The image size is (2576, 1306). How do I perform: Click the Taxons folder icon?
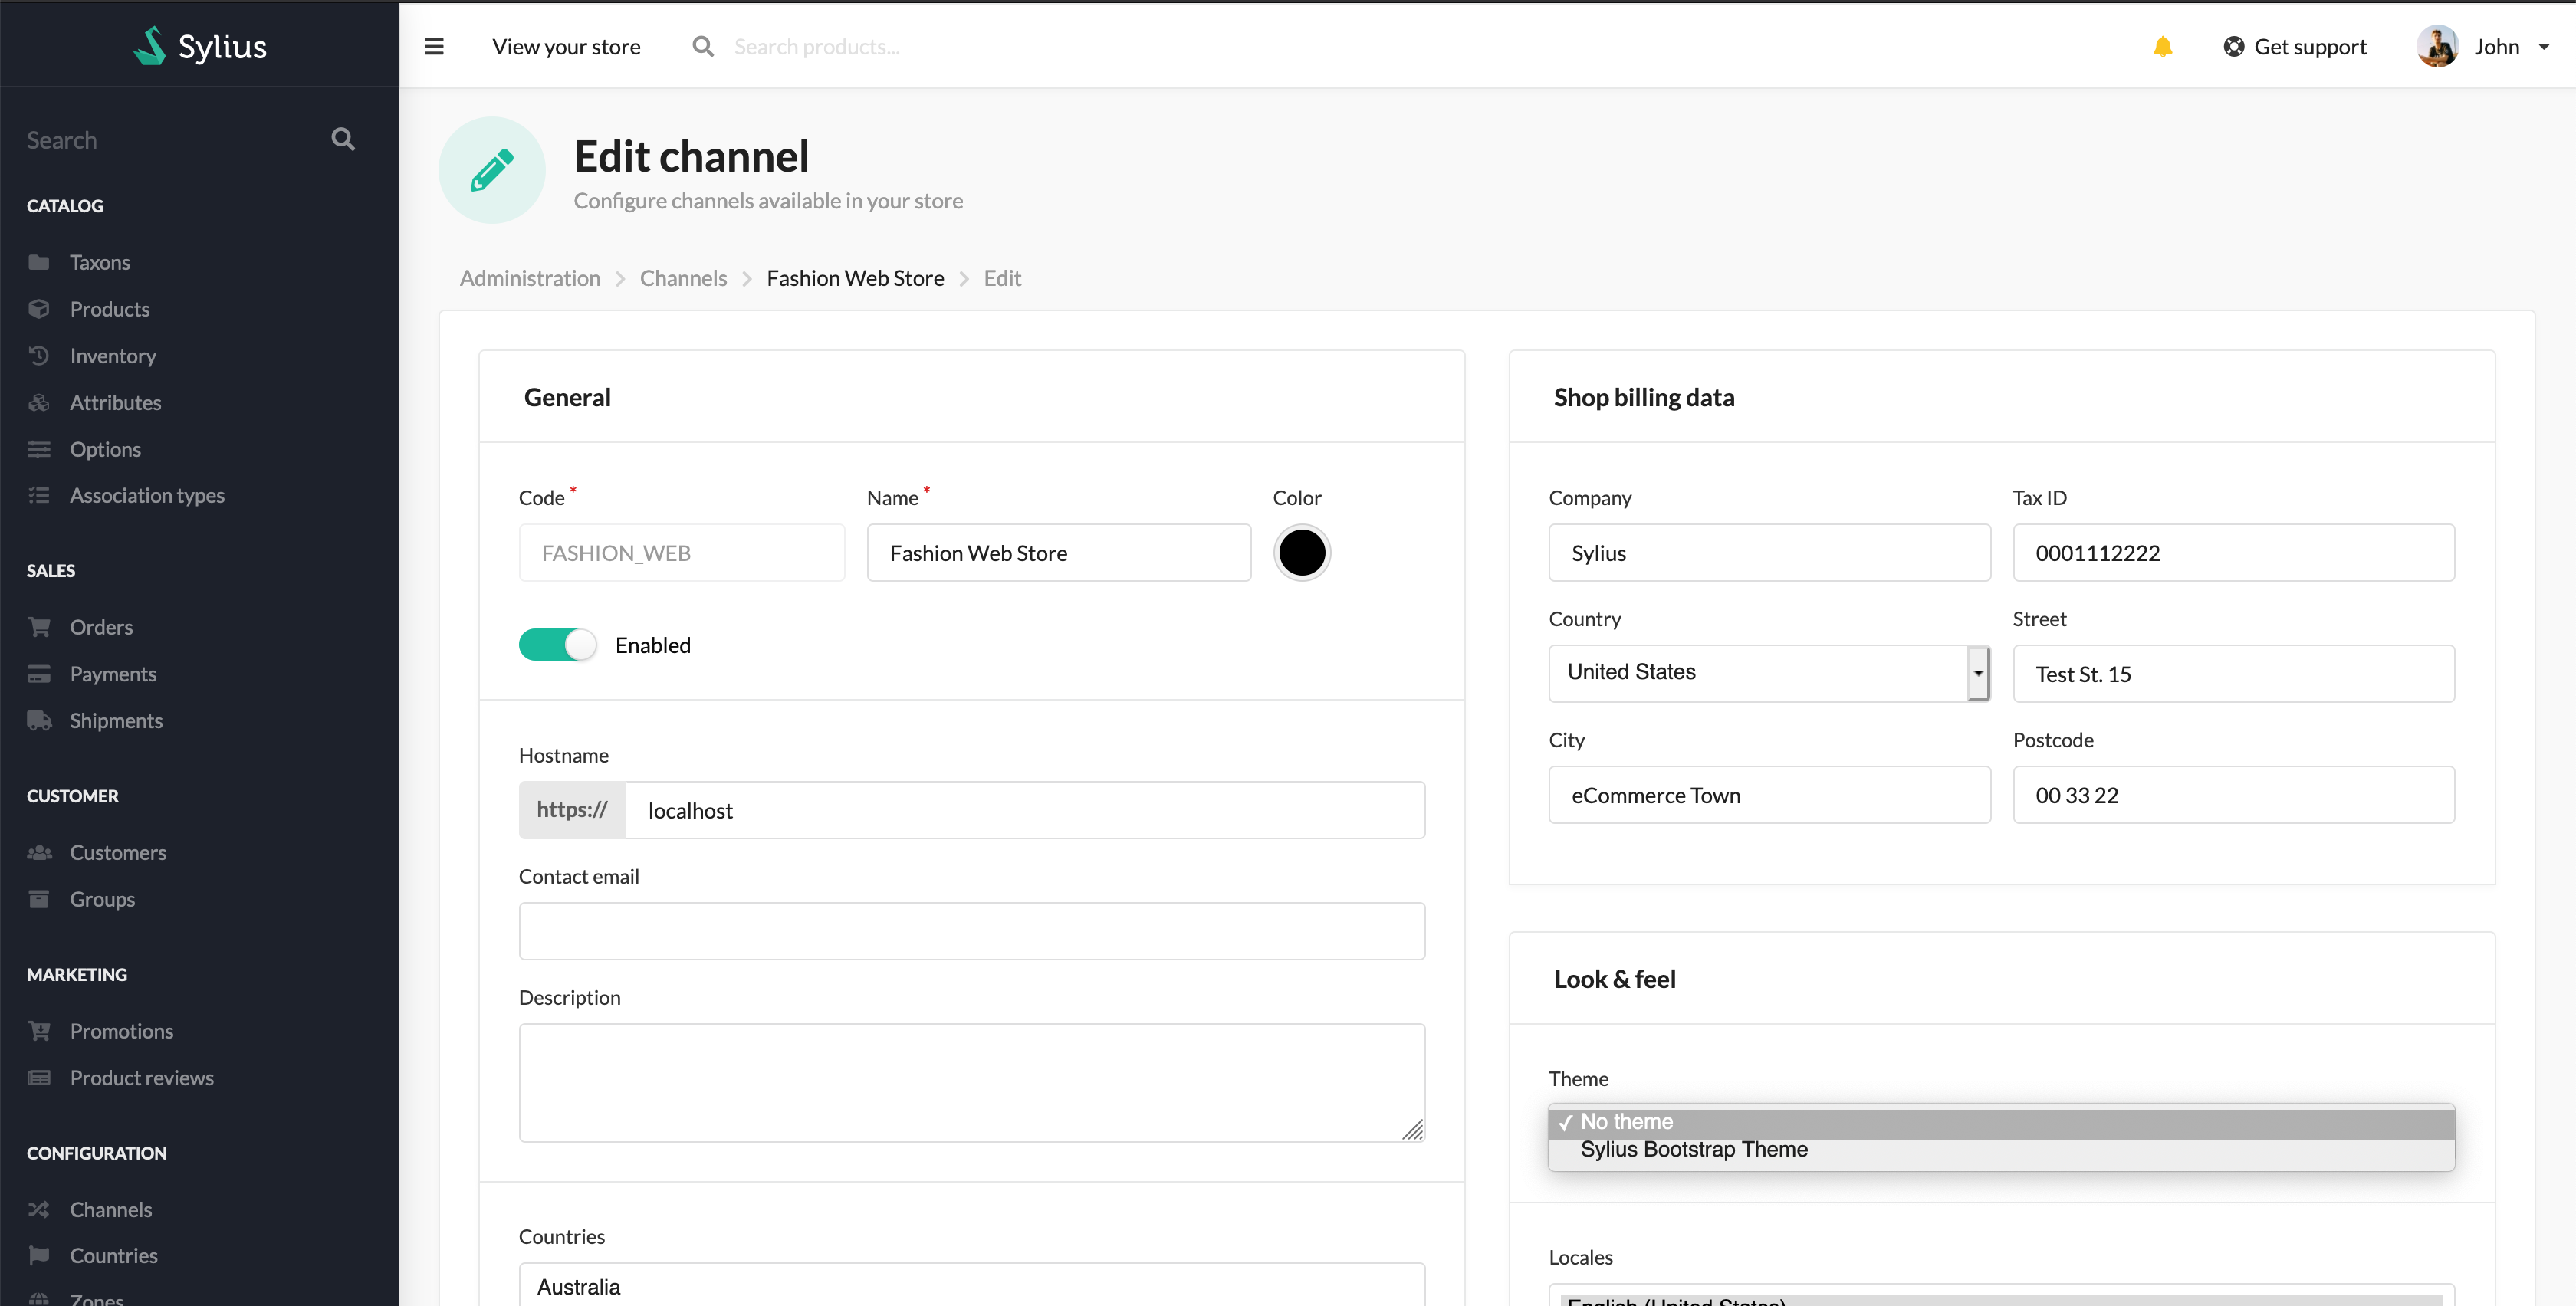pyautogui.click(x=39, y=262)
